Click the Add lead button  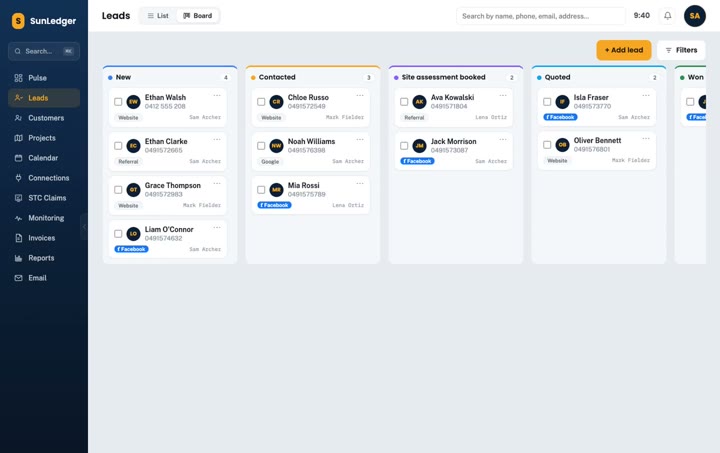click(x=624, y=50)
